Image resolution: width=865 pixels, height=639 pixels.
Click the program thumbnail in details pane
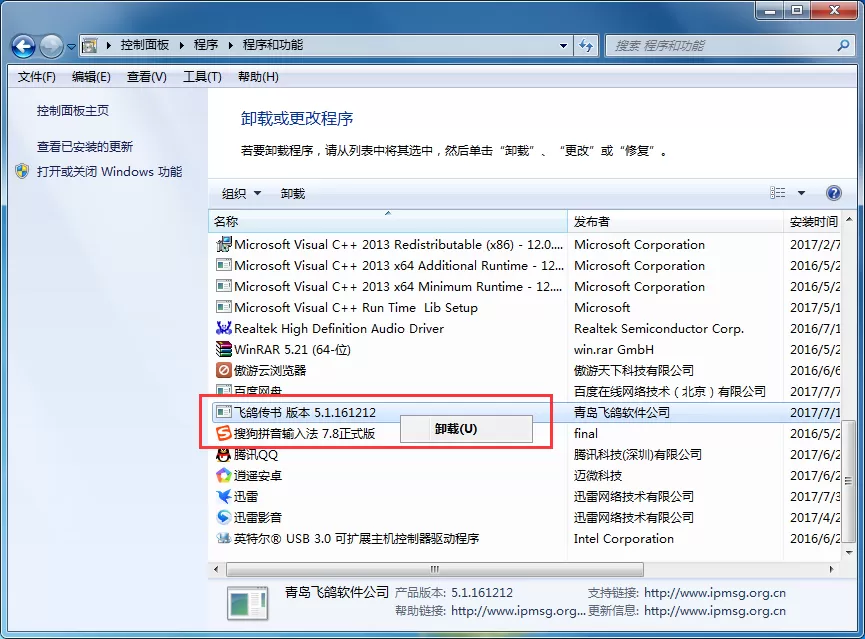point(248,603)
